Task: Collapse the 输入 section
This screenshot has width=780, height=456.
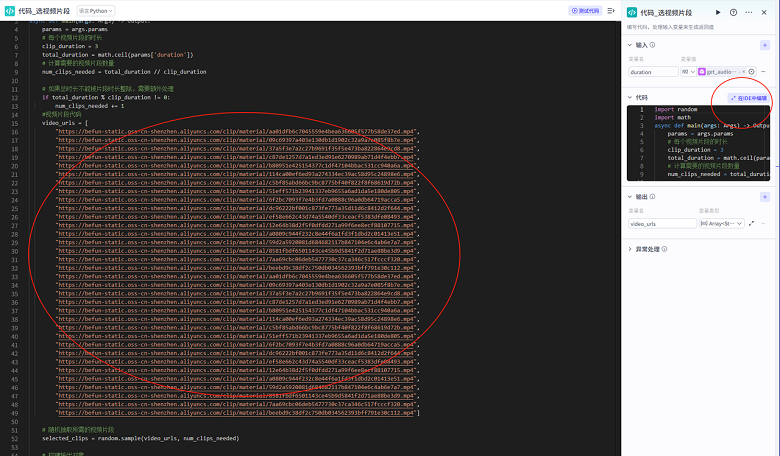Action: (630, 45)
